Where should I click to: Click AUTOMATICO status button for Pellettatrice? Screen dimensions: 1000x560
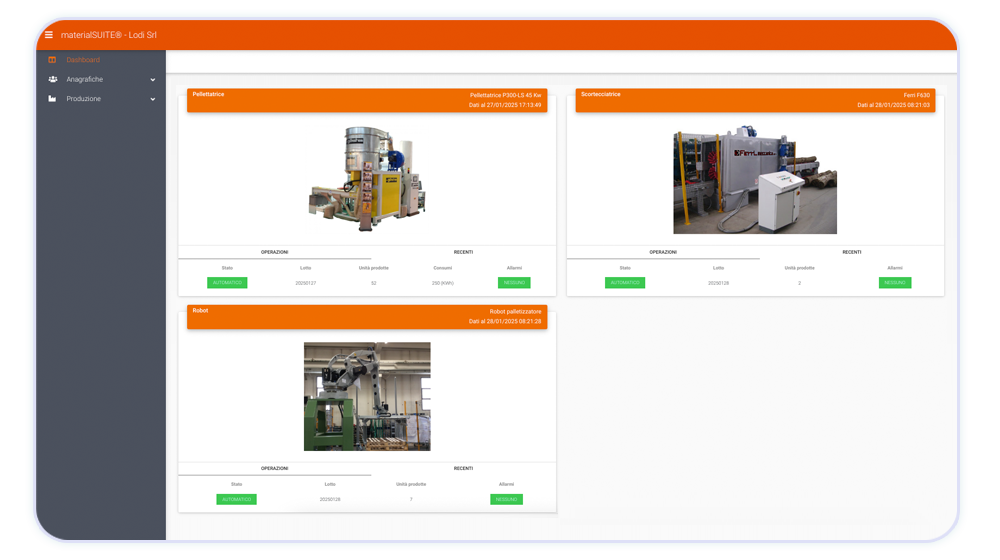click(x=227, y=283)
